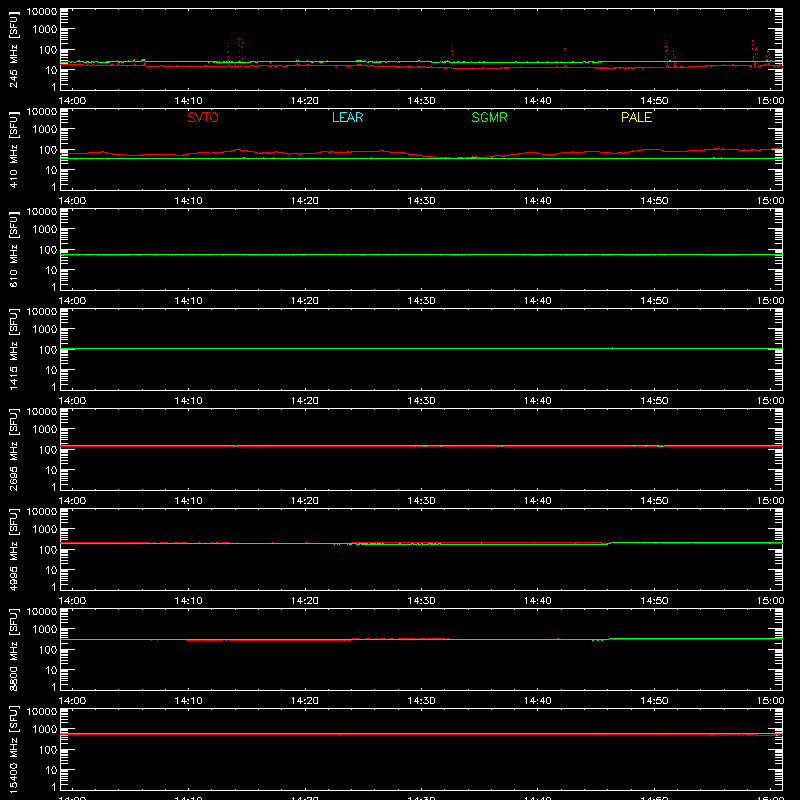Select the 8800 MHz [SFU] axis title
Viewport: 800px width, 800px height.
[14, 649]
